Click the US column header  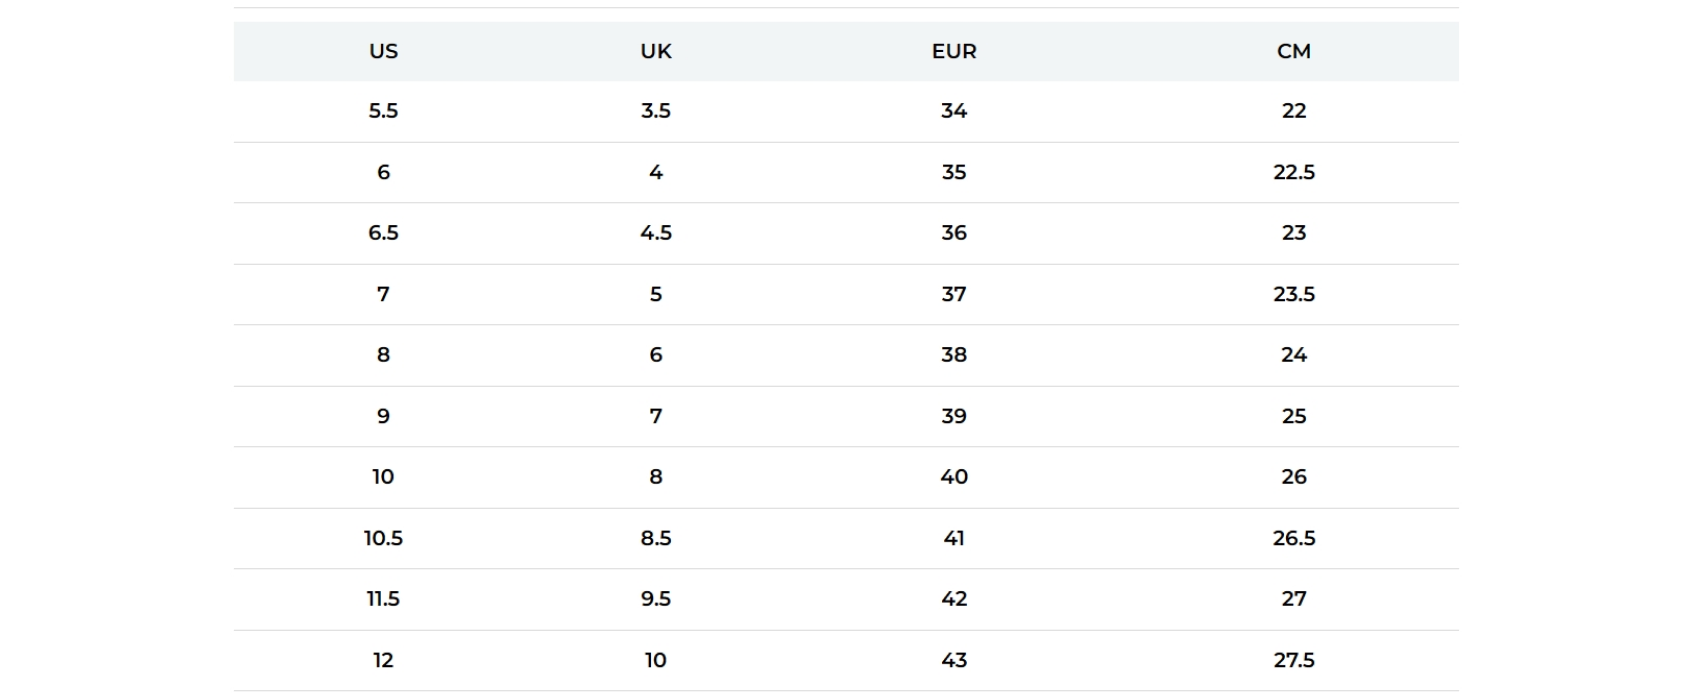[383, 51]
